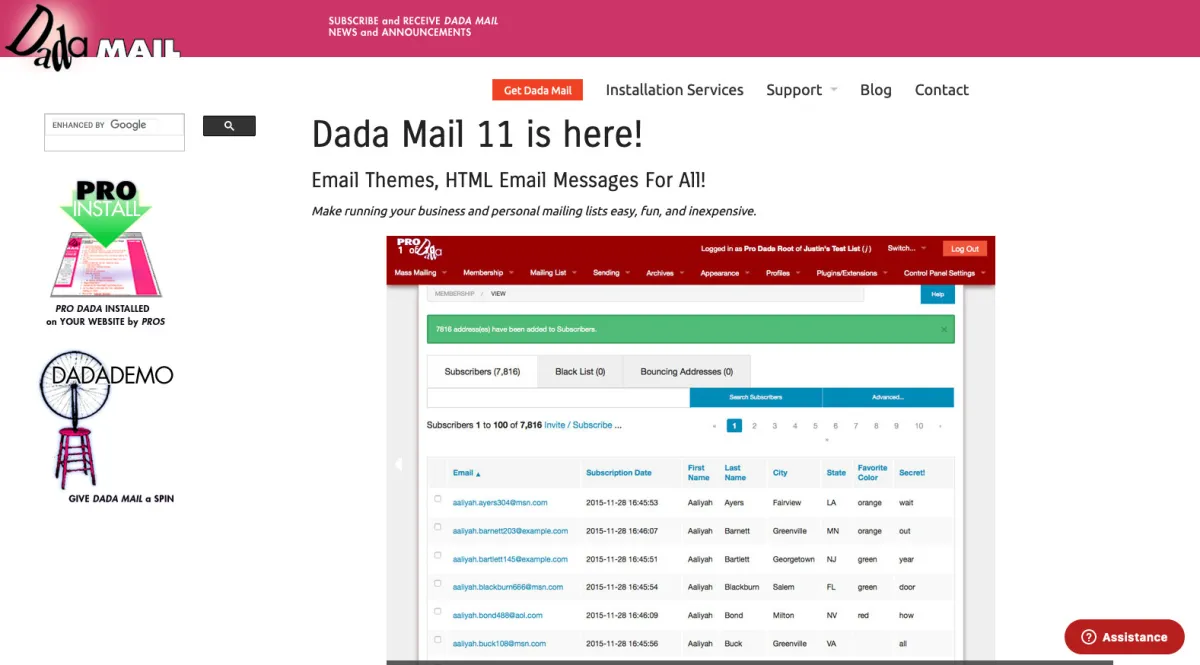The image size is (1200, 665).
Task: Go to page 2 of subscribers
Action: pyautogui.click(x=754, y=426)
